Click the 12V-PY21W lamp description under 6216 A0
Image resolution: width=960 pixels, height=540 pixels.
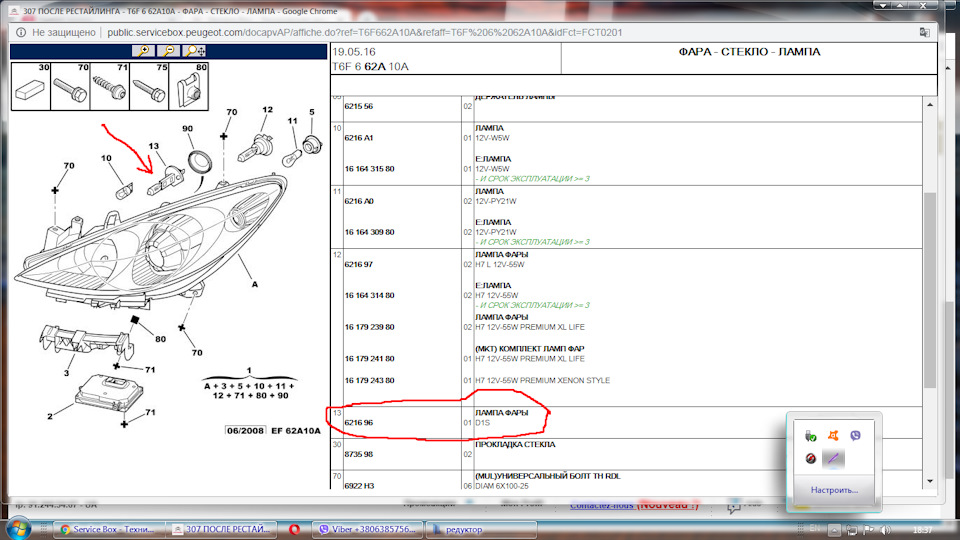[496, 201]
